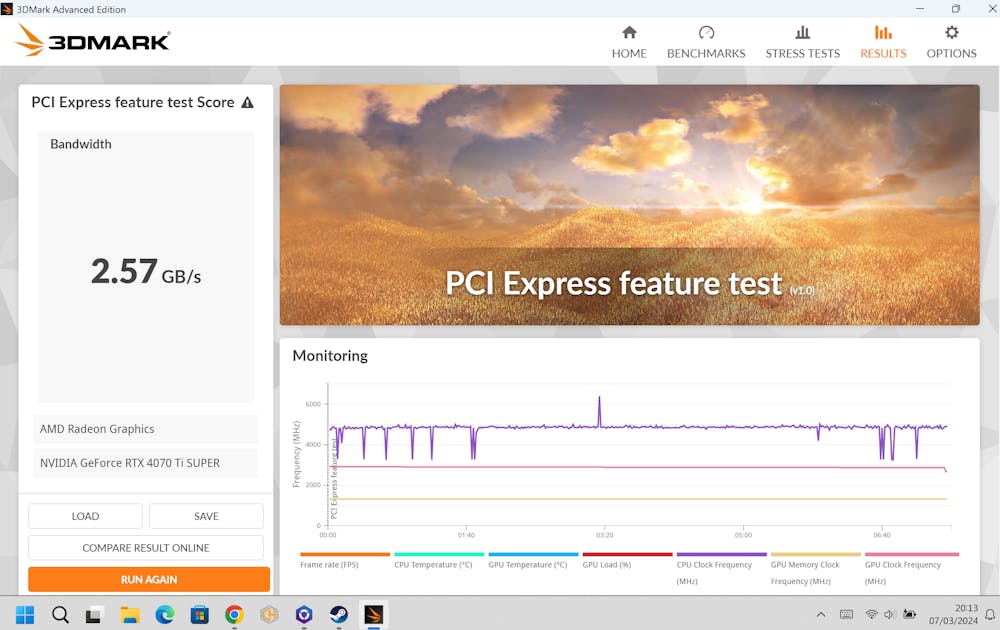1000x630 pixels.
Task: Show hidden system tray icons
Action: 821,615
